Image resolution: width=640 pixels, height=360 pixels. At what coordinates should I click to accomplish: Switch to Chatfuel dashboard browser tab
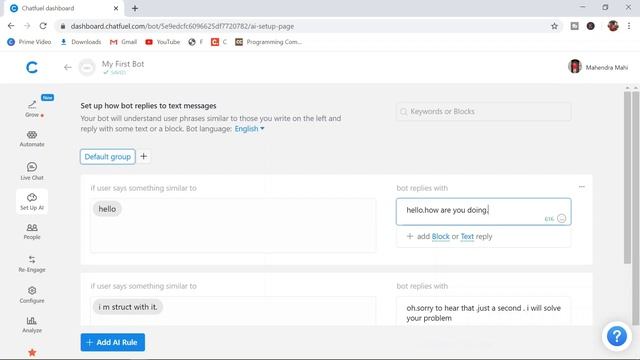point(63,8)
